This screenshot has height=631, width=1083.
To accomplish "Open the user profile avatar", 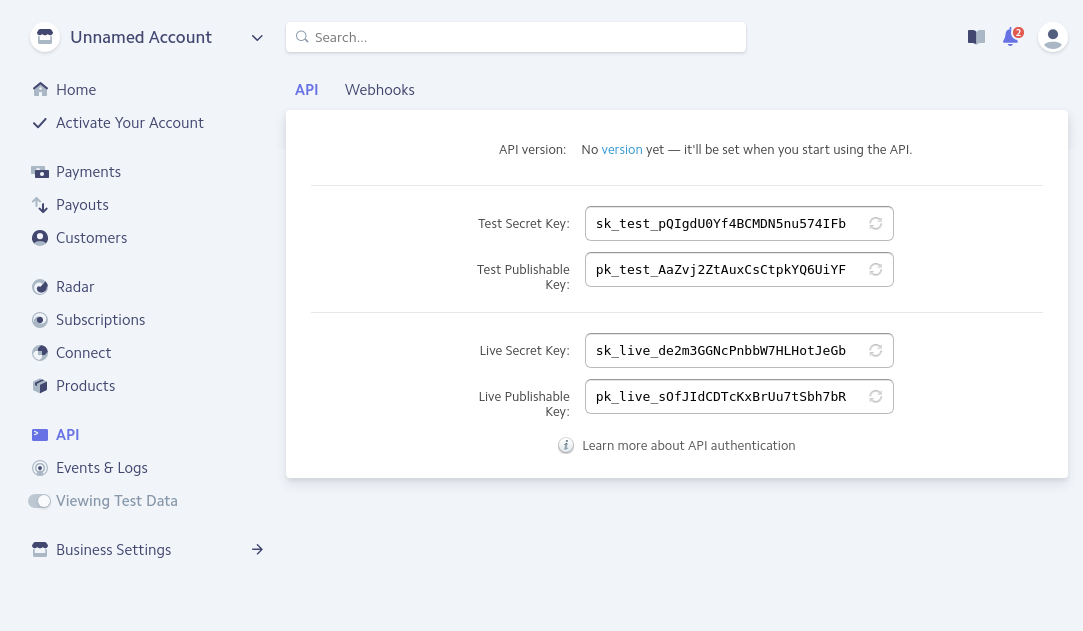I will point(1052,37).
